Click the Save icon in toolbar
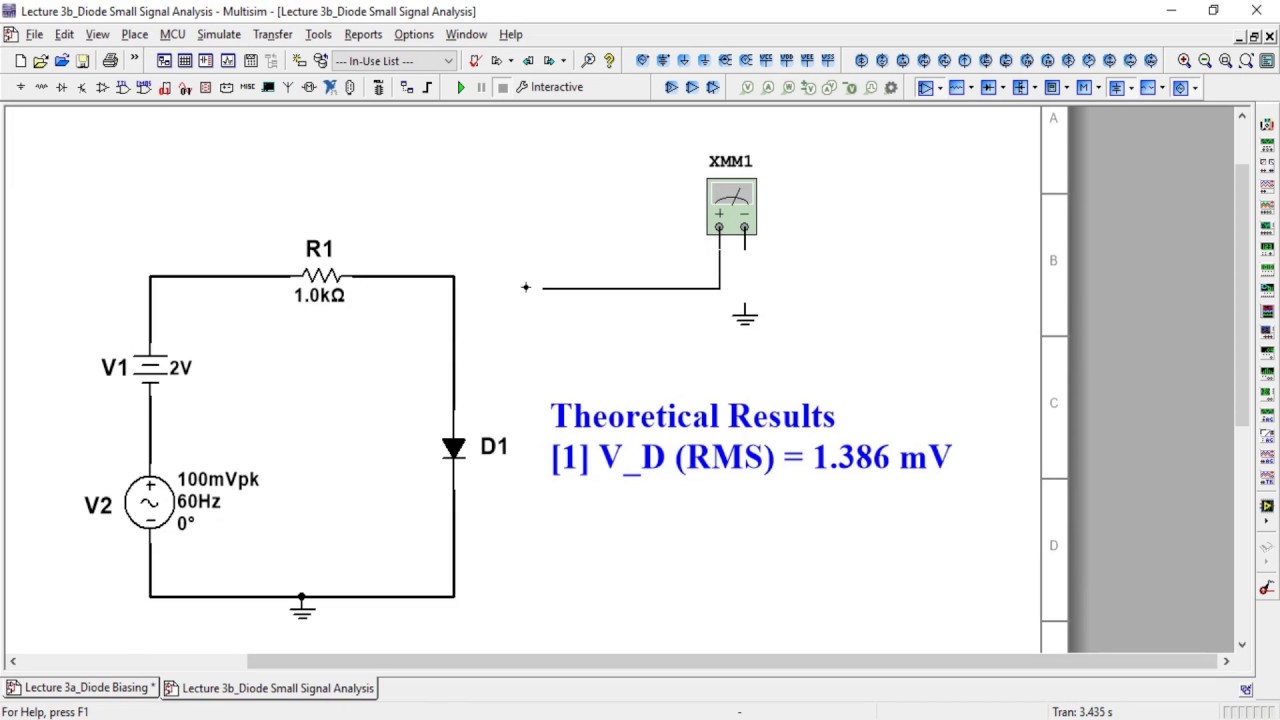The height and width of the screenshot is (720, 1280). (83, 61)
